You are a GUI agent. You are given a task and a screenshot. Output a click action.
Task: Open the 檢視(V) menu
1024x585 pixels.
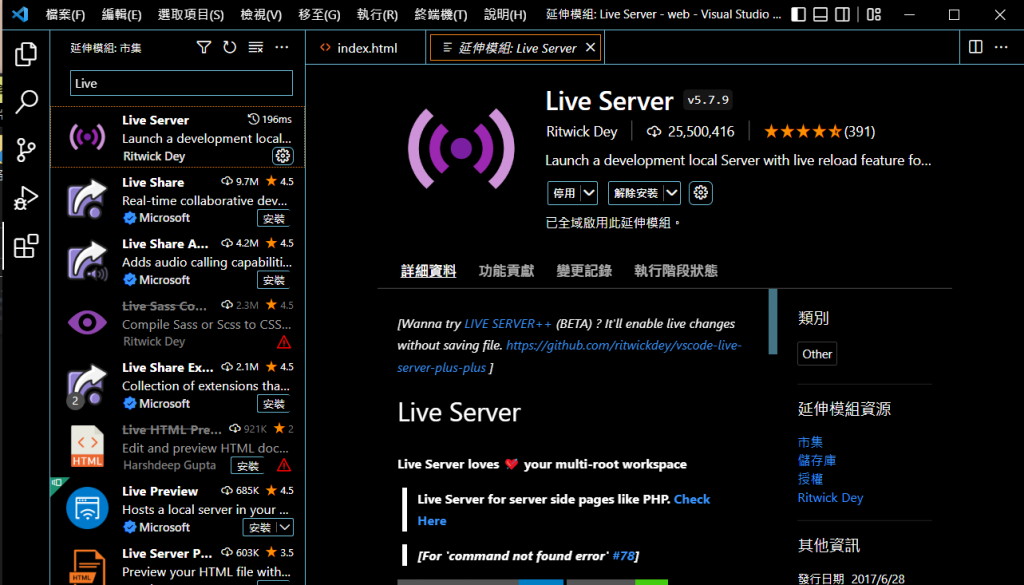(x=261, y=14)
